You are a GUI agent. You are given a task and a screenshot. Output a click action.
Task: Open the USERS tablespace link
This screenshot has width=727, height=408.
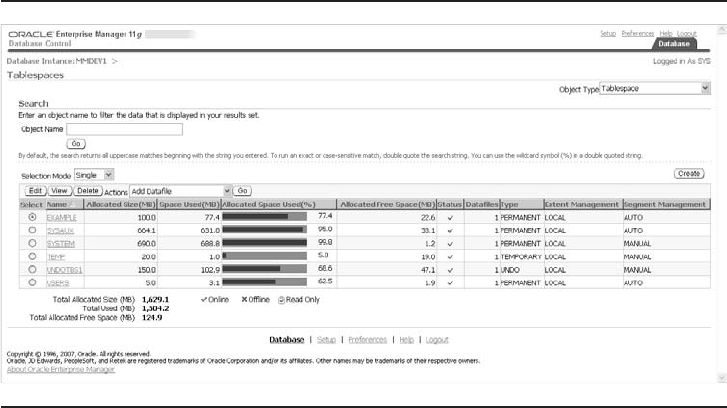pos(58,283)
